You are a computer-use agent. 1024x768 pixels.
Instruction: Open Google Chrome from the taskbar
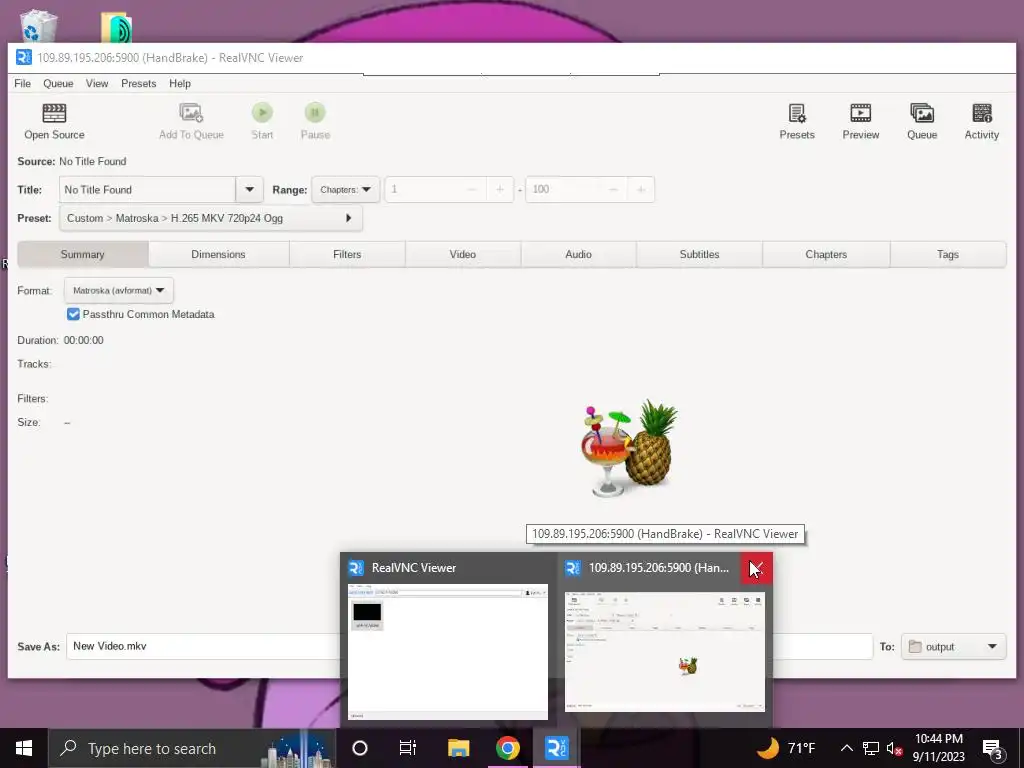tap(507, 748)
